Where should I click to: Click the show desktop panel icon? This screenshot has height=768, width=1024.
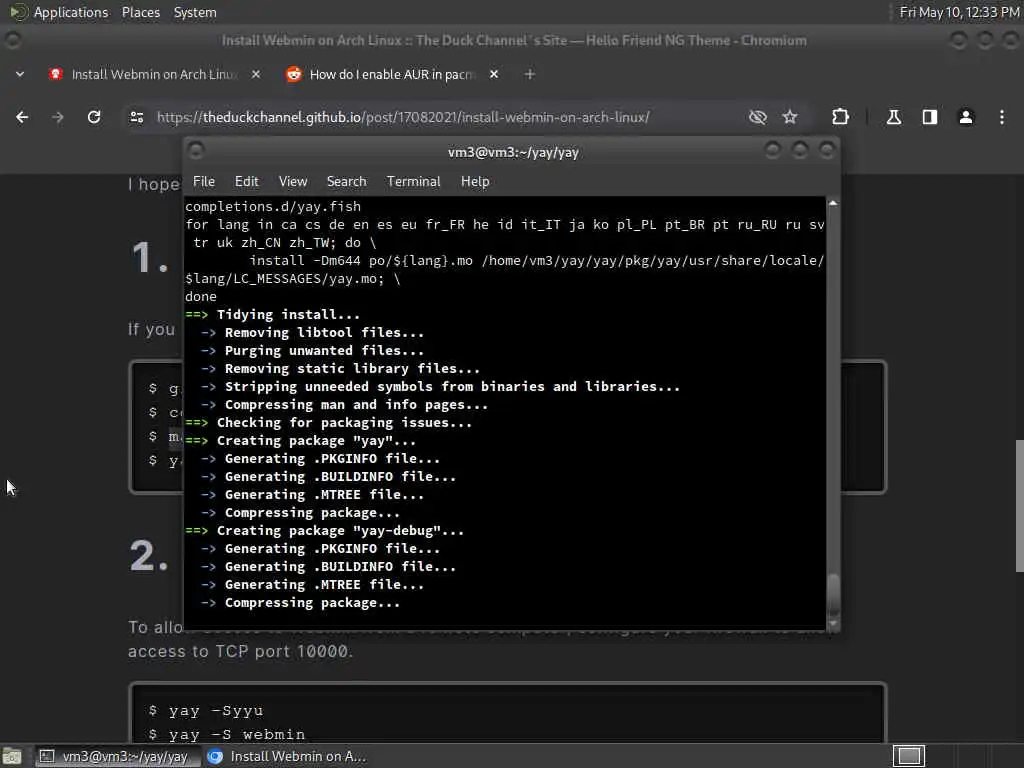point(12,756)
